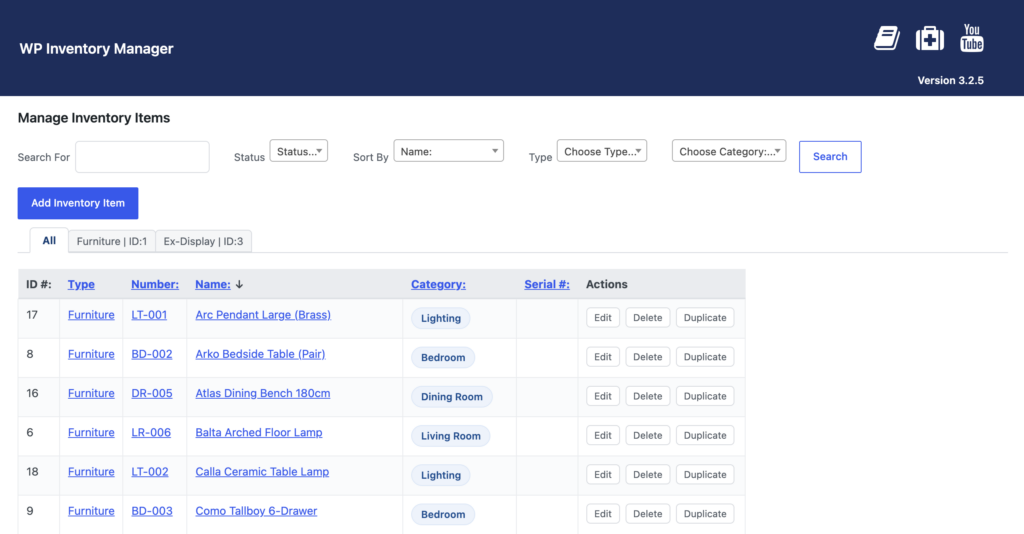
Task: Sort by the Number column header
Action: click(155, 284)
